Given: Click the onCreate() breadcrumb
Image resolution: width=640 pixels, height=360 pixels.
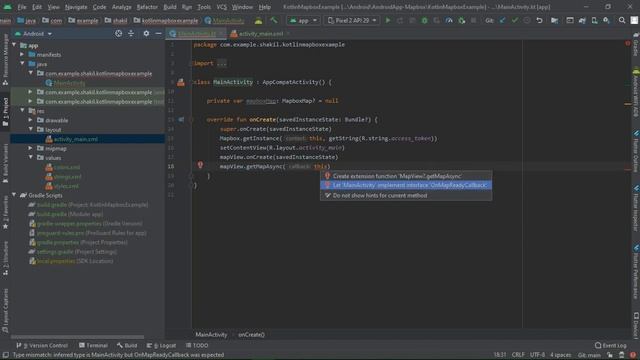Looking at the screenshot, I should click(x=251, y=334).
